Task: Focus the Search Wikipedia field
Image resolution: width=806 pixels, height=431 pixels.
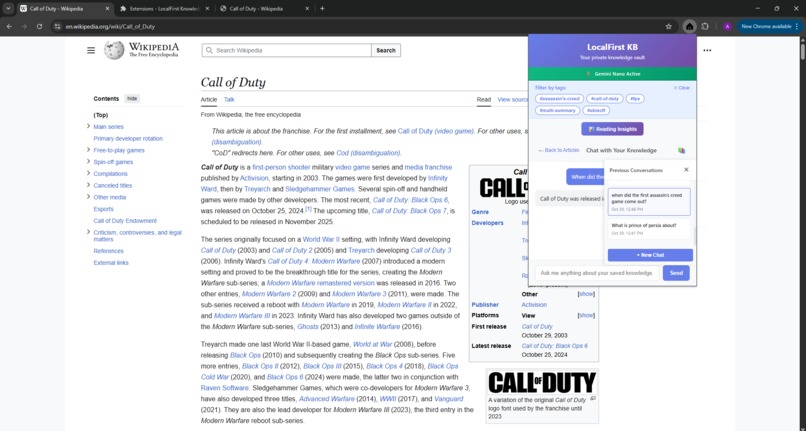Action: [x=286, y=50]
